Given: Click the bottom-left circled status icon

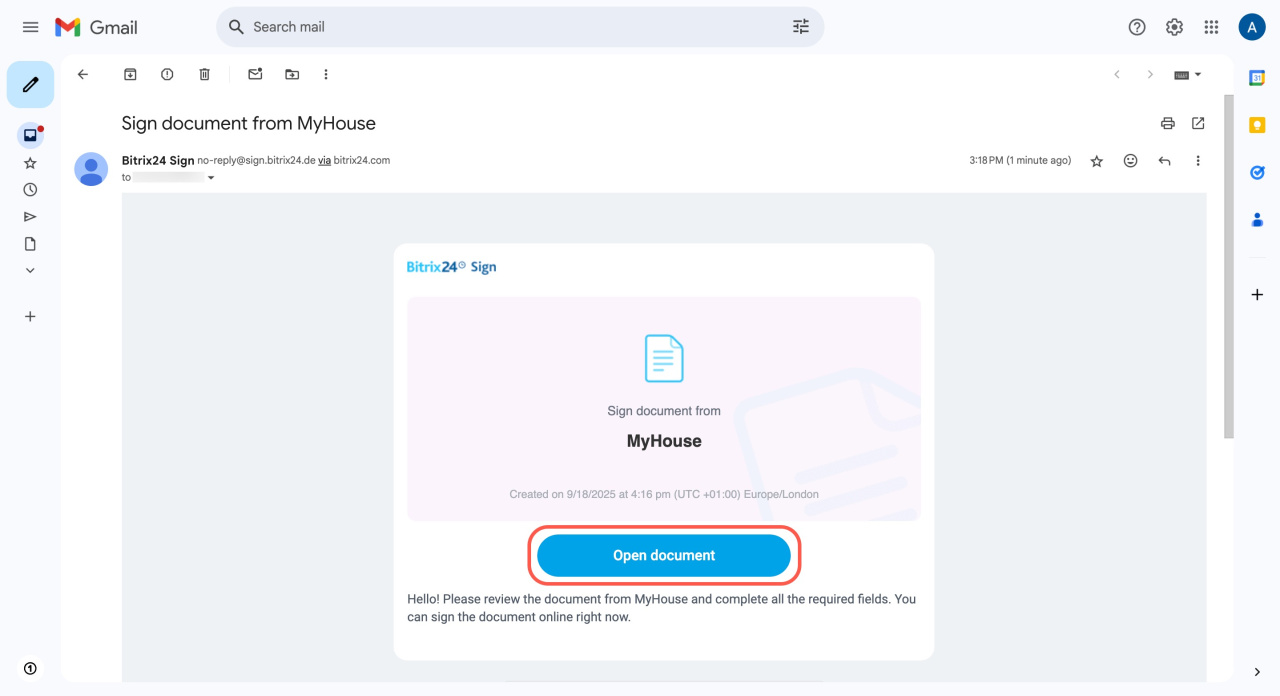Looking at the screenshot, I should [x=30, y=668].
